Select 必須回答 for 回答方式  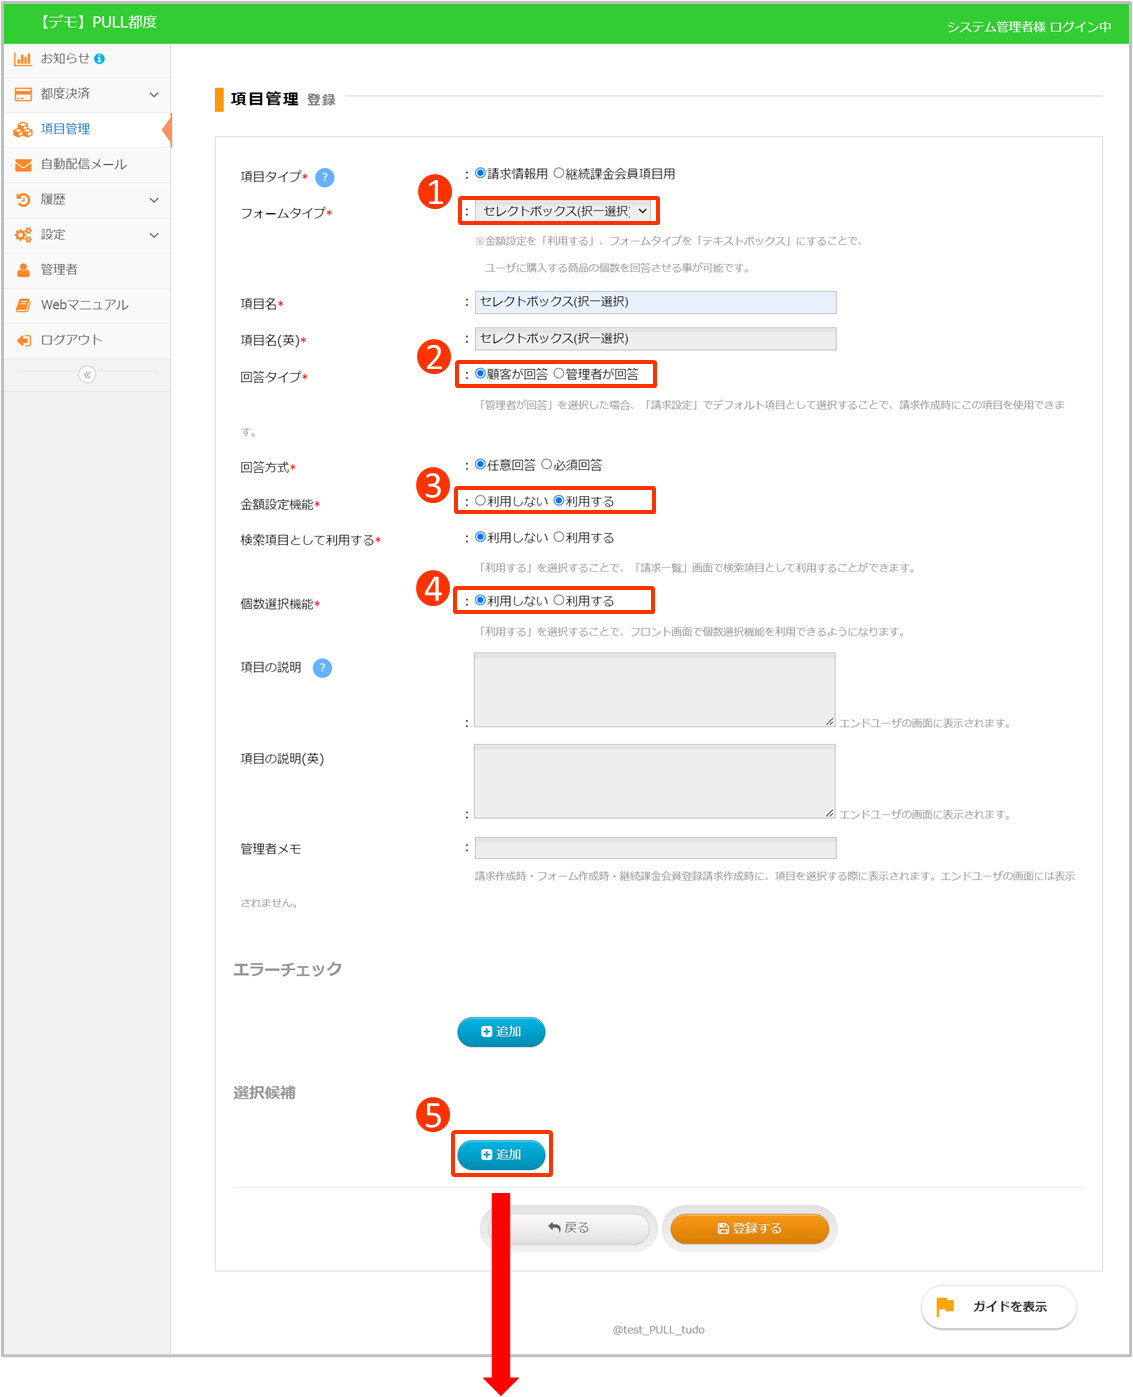tap(547, 464)
